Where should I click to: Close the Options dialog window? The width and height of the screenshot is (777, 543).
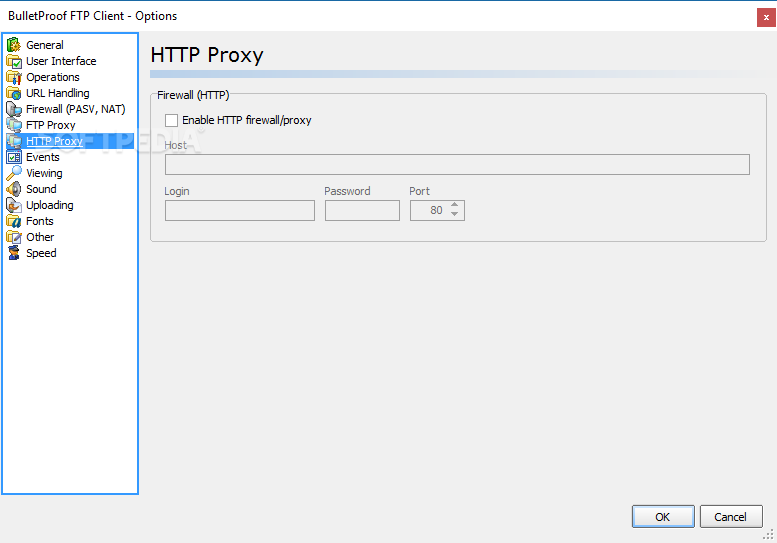click(766, 17)
